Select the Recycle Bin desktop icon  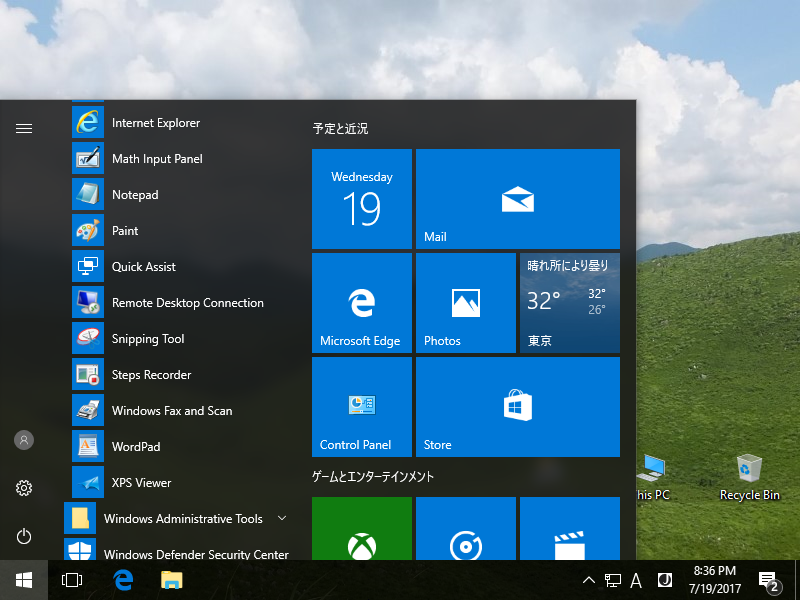click(749, 478)
